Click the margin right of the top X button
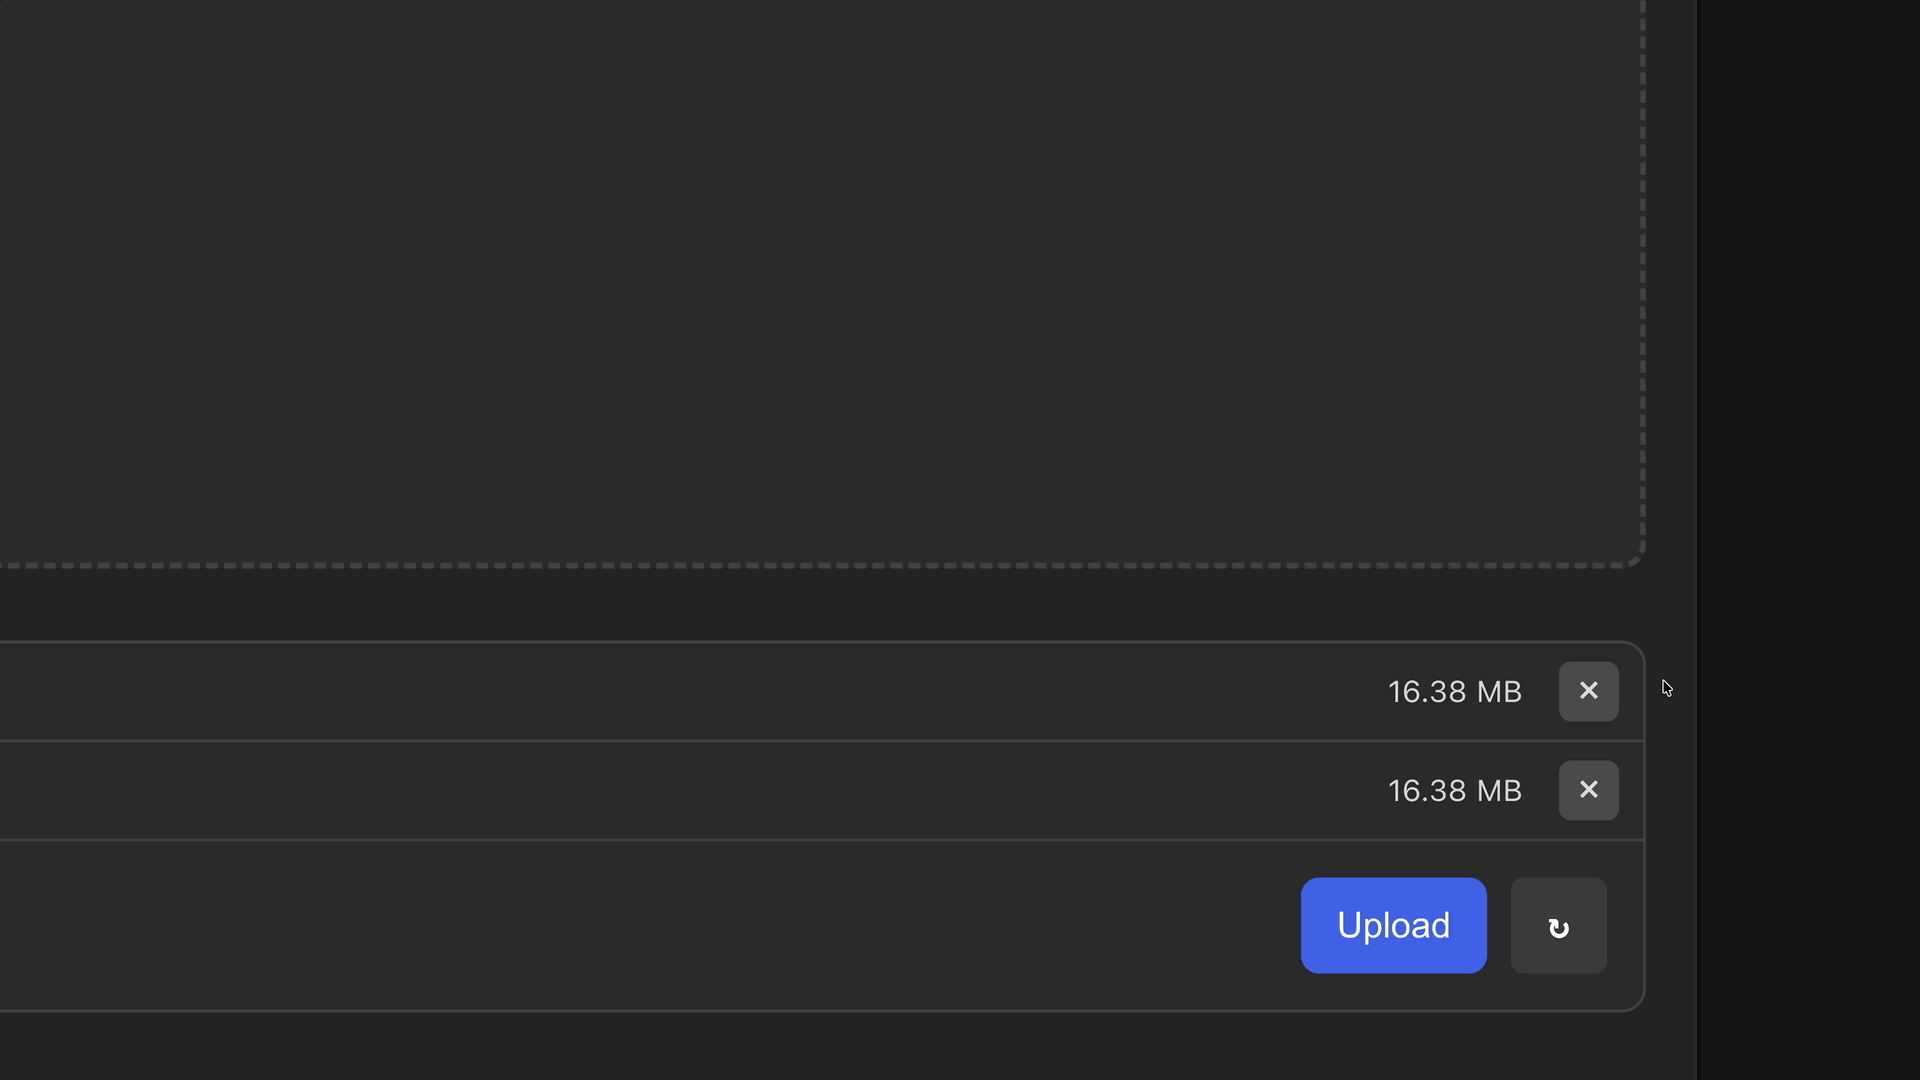Screen dimensions: 1920x1080 point(1631,691)
